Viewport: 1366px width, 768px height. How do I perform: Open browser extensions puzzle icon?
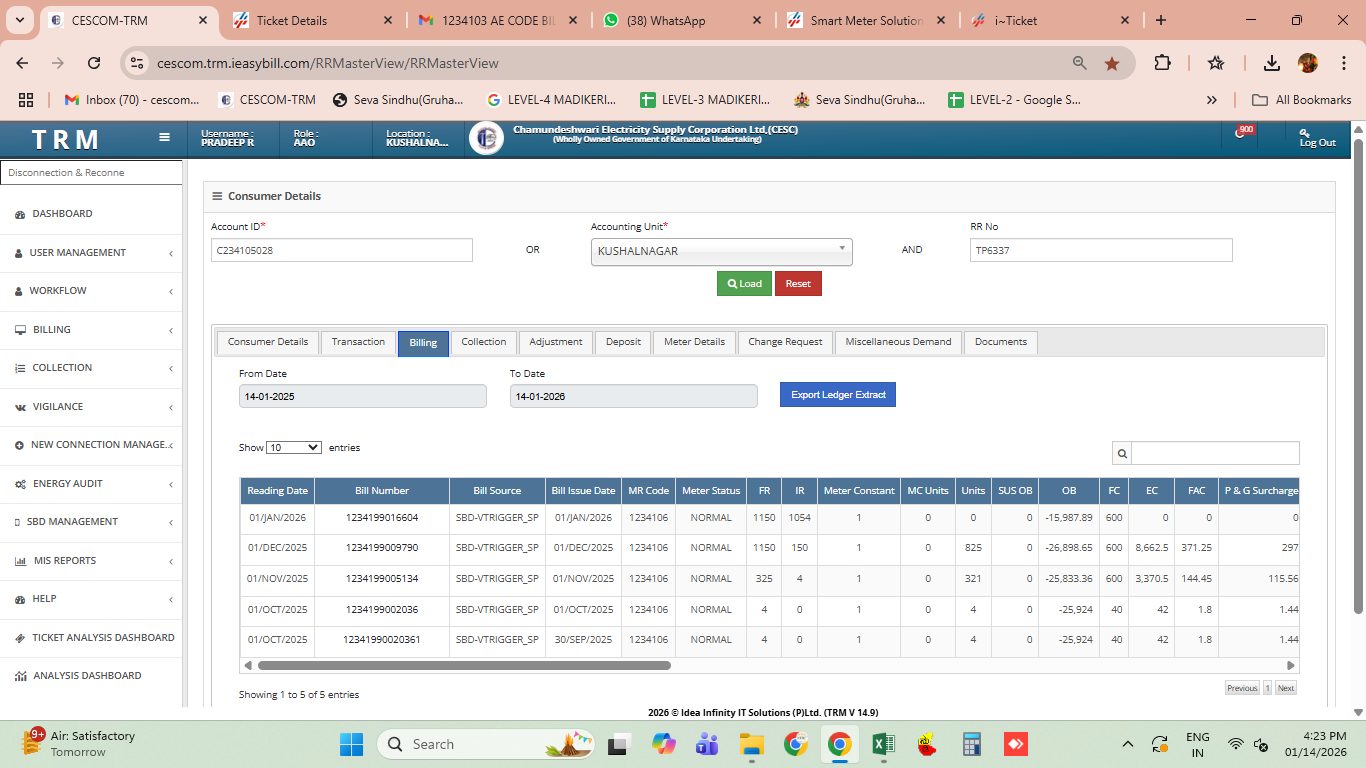click(x=1162, y=63)
